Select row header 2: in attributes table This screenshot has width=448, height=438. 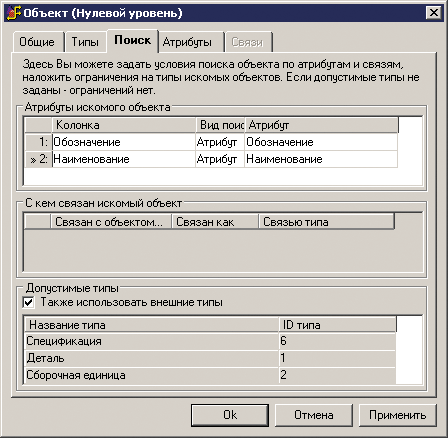coord(38,159)
